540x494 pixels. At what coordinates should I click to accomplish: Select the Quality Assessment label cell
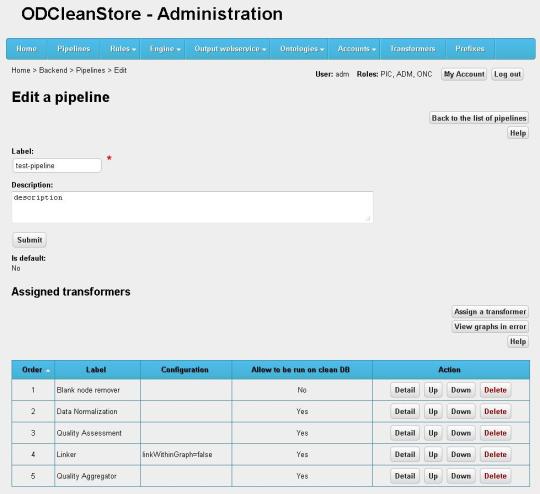click(x=97, y=433)
